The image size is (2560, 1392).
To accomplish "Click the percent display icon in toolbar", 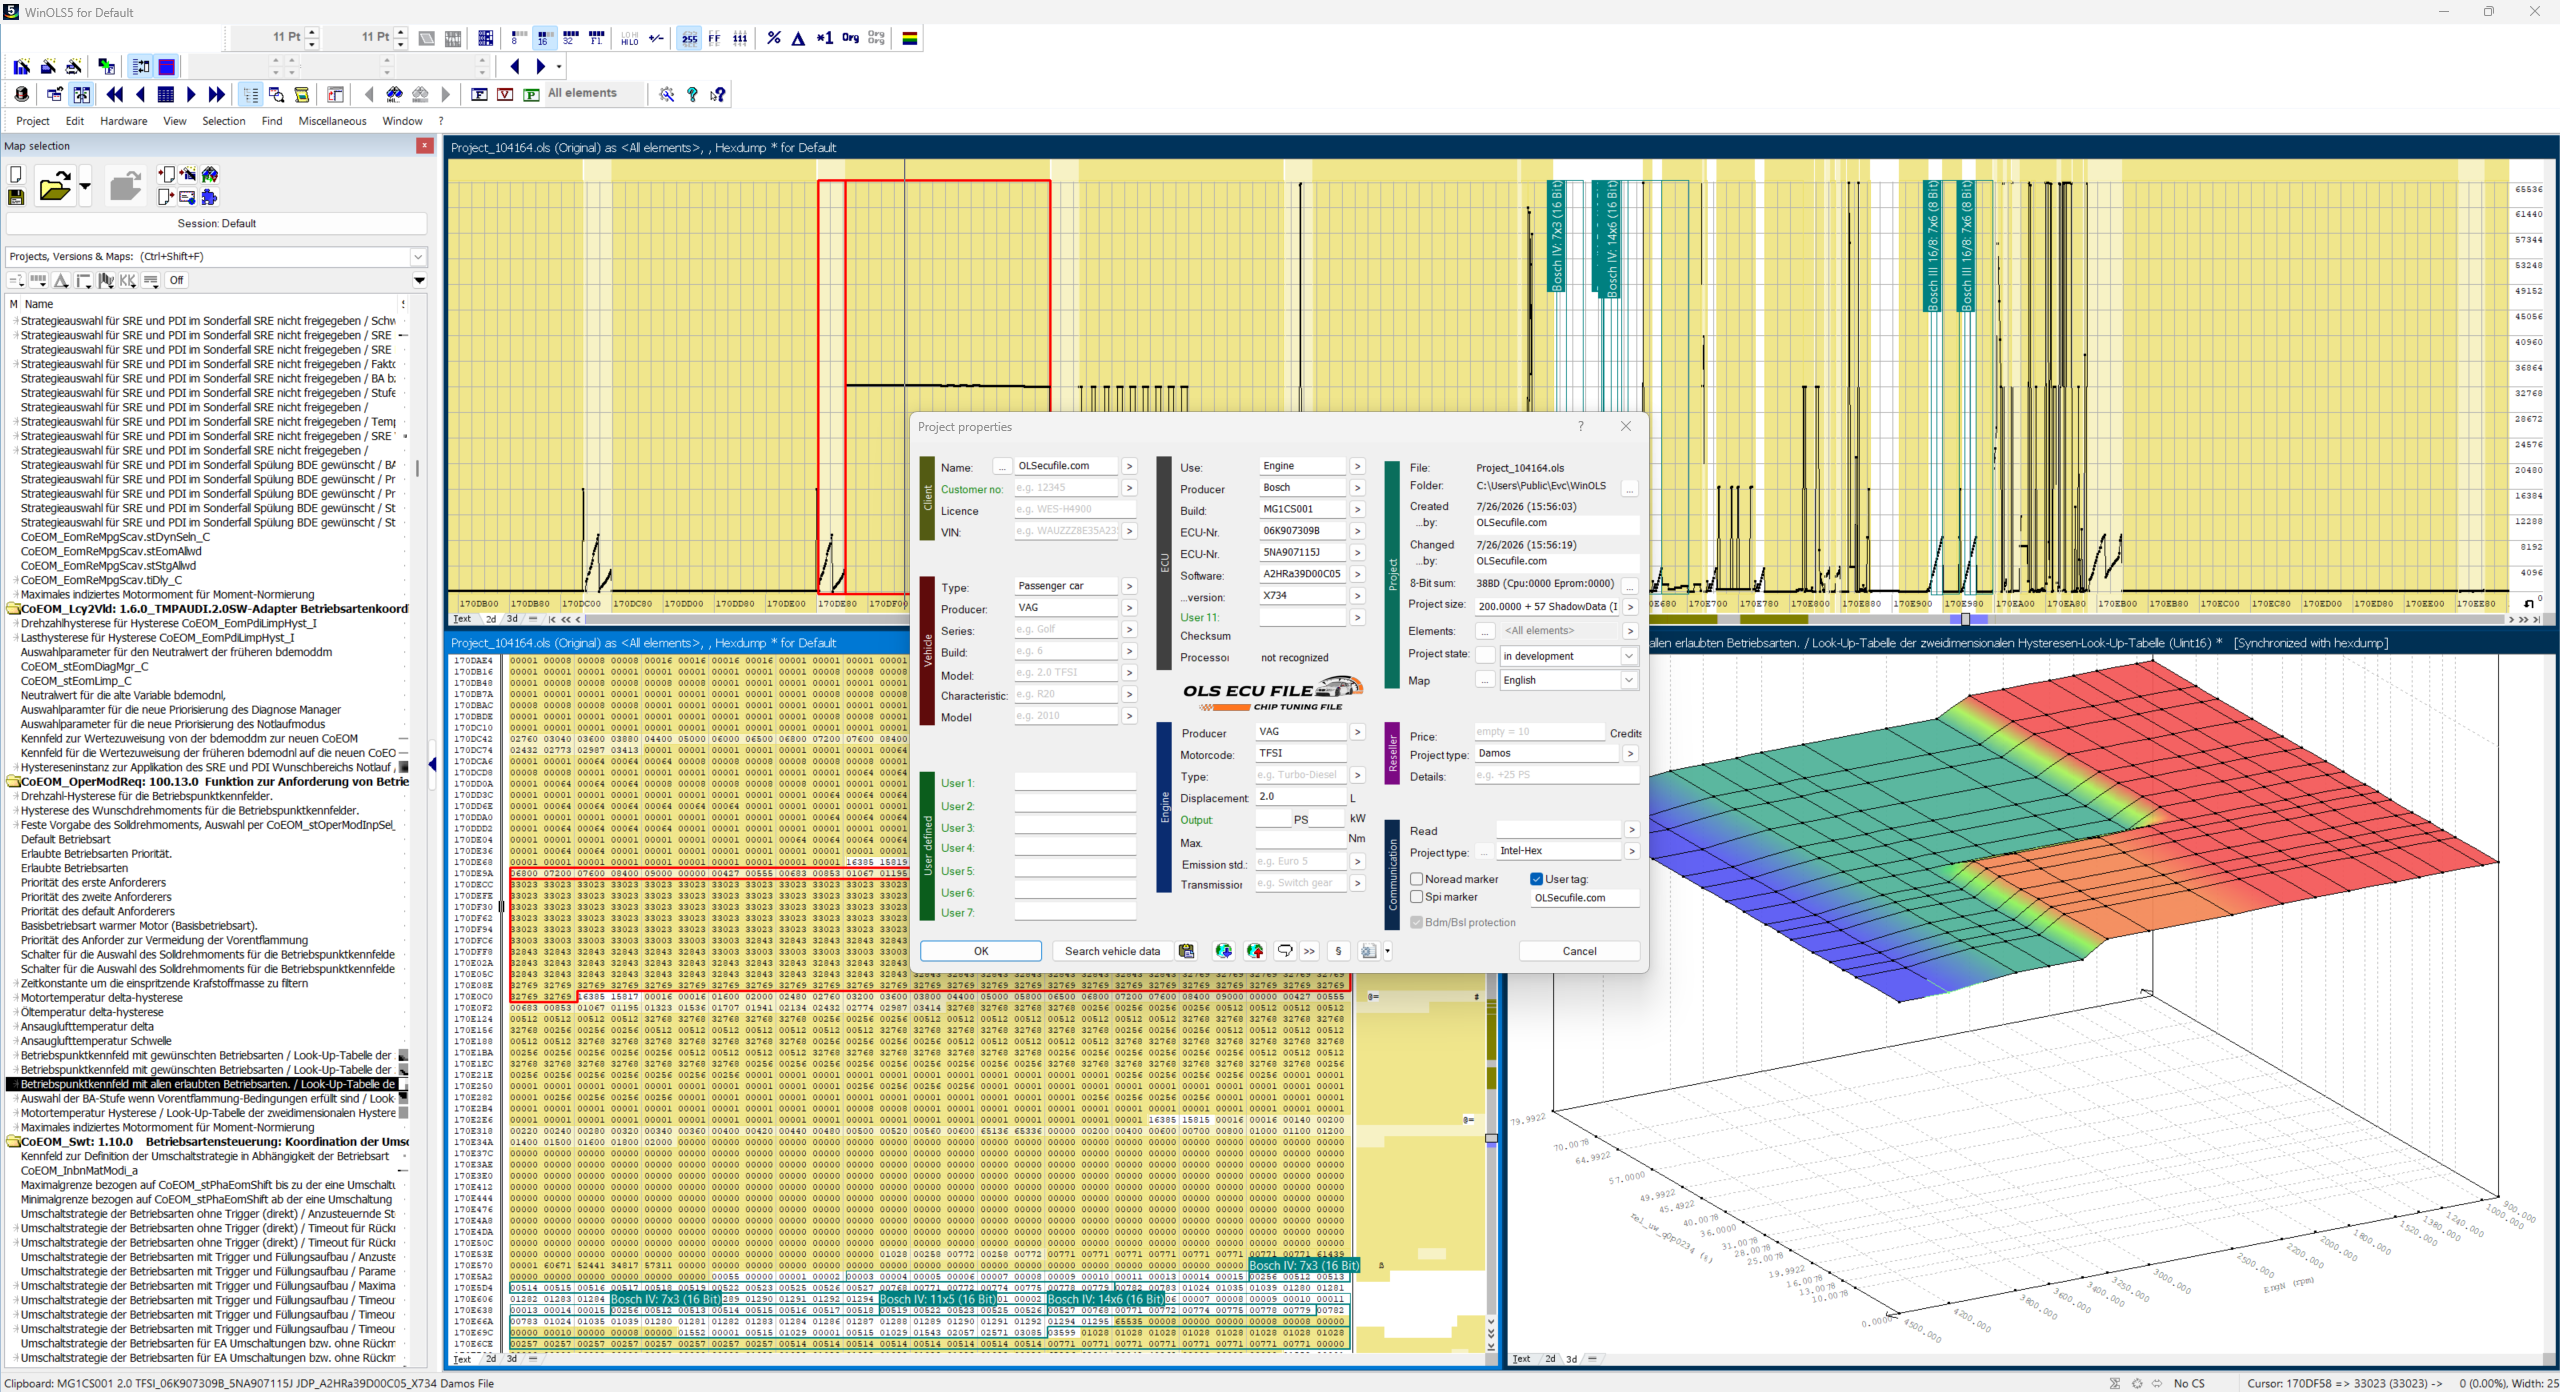I will coord(773,38).
